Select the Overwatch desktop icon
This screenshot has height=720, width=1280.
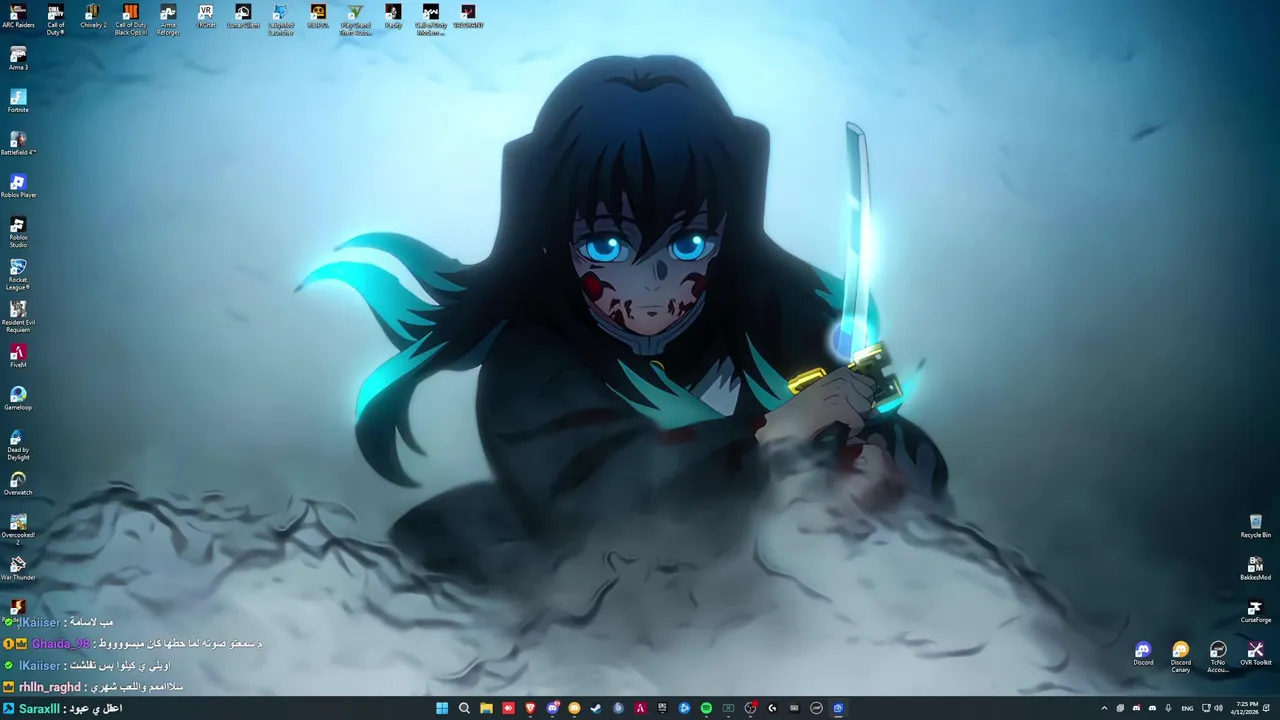[18, 483]
